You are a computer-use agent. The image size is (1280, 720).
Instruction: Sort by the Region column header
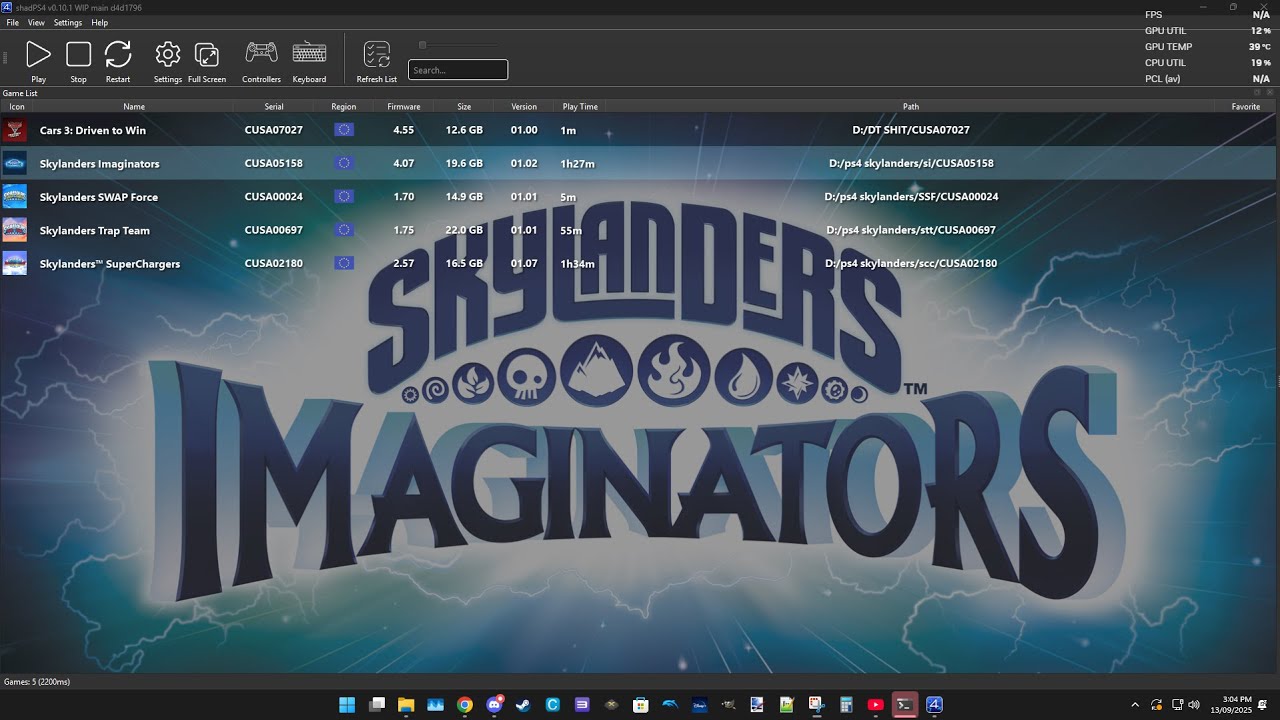click(x=344, y=106)
